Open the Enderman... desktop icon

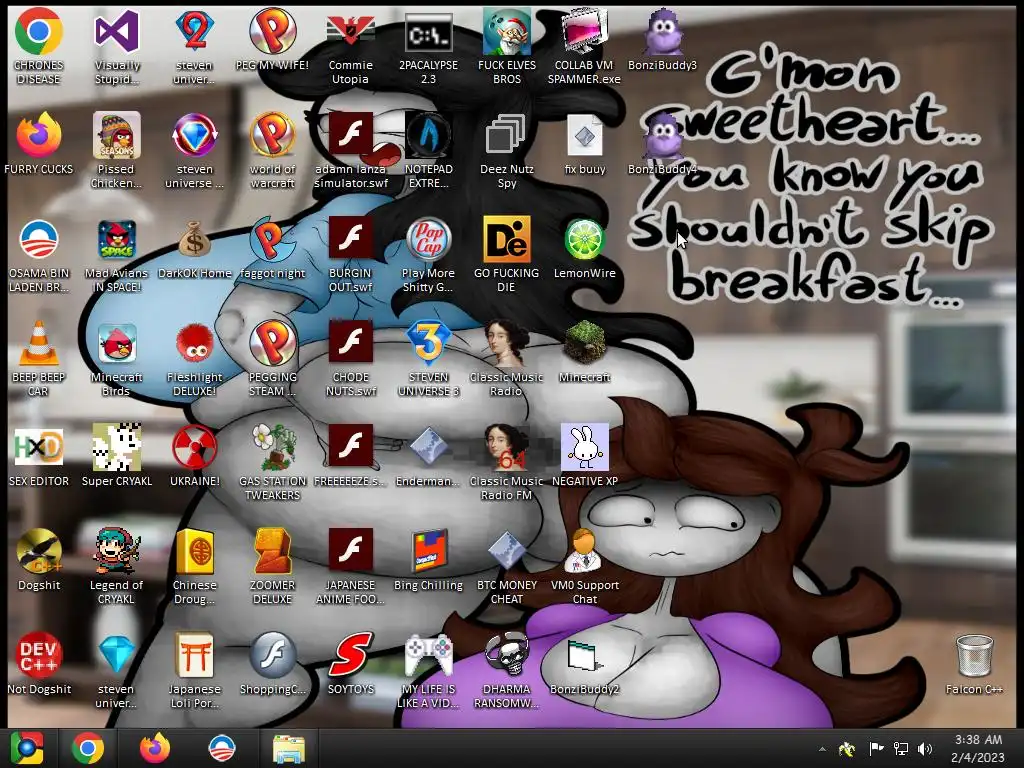coord(428,447)
